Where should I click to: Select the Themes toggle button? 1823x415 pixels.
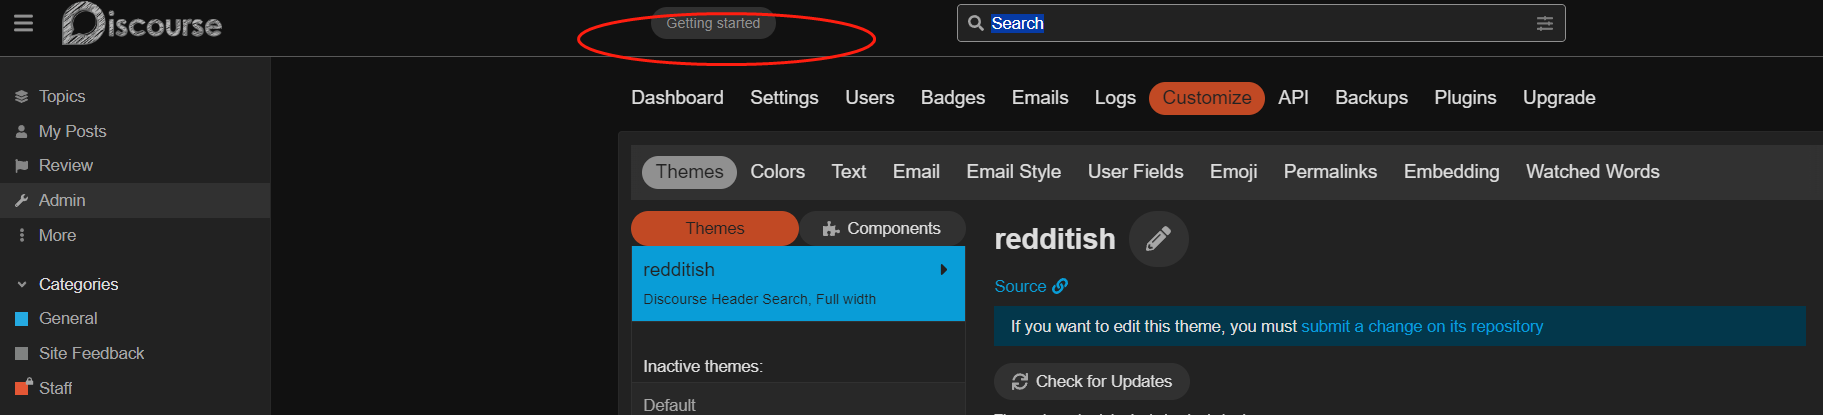(714, 228)
